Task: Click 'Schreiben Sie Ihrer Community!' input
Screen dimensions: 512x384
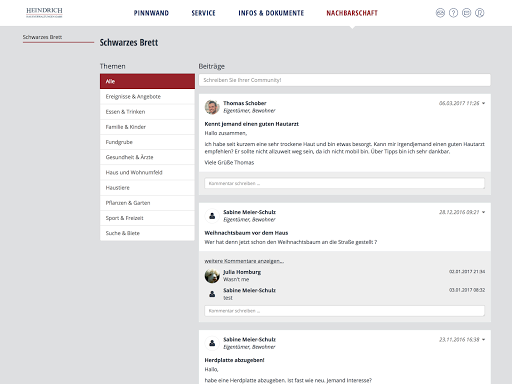Action: [x=345, y=80]
